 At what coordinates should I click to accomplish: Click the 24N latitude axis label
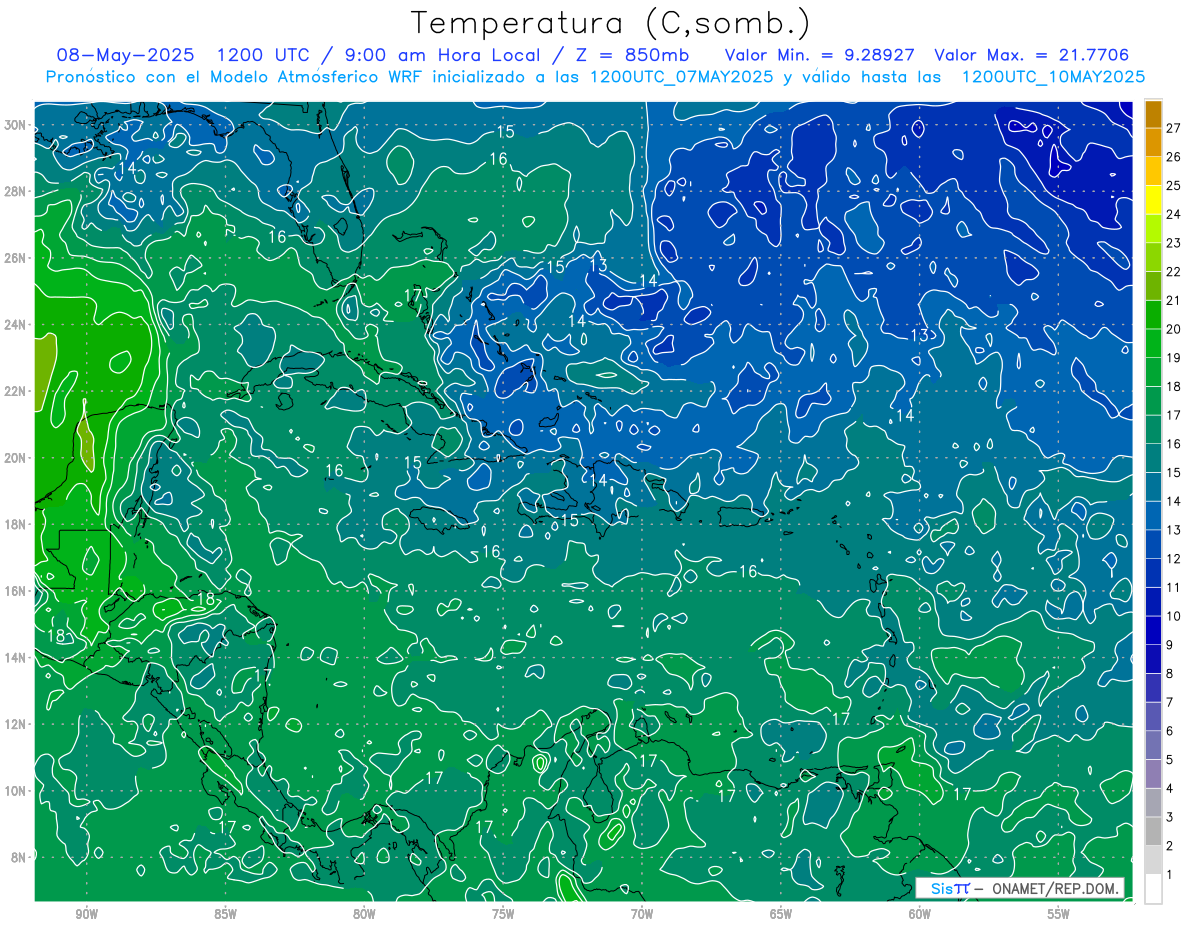pos(16,325)
